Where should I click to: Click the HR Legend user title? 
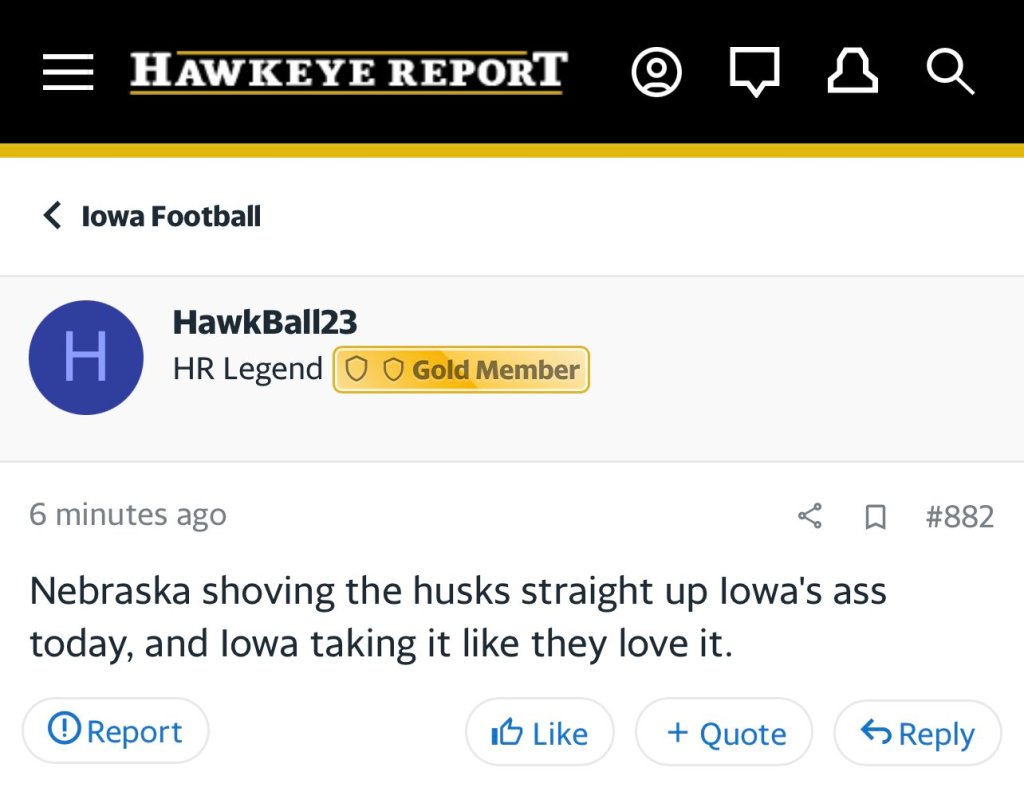[x=247, y=370]
